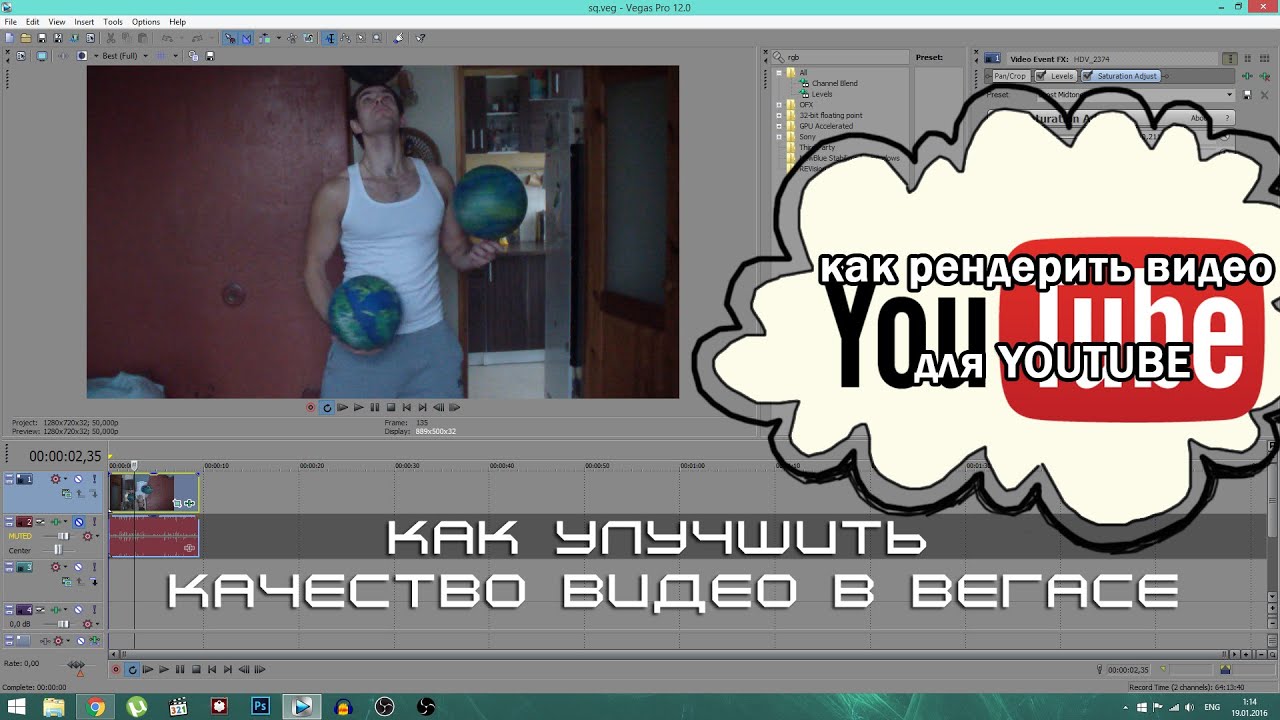The image size is (1280, 720).
Task: Click Record button under video preview
Action: (x=310, y=407)
